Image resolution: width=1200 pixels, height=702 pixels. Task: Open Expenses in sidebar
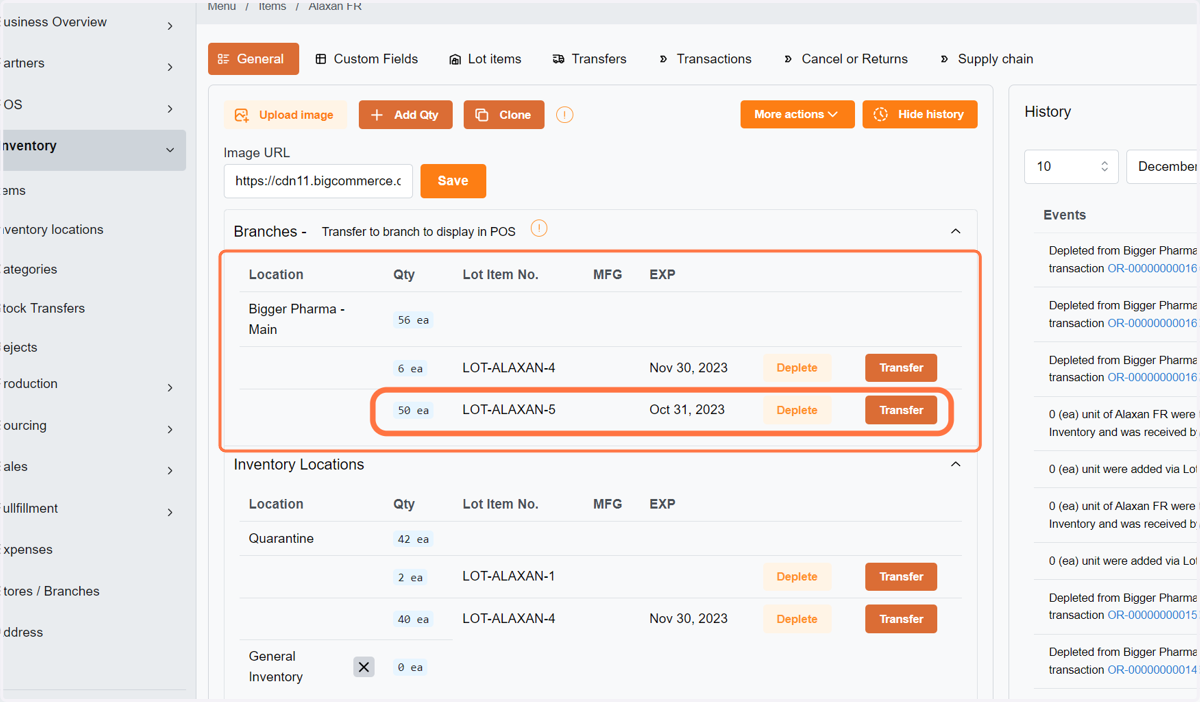click(27, 550)
